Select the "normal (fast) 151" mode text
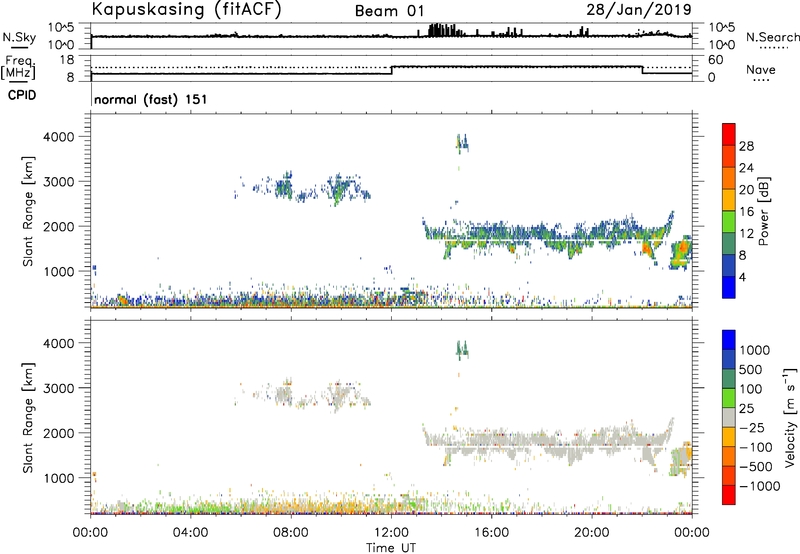The image size is (800, 554). tap(151, 99)
